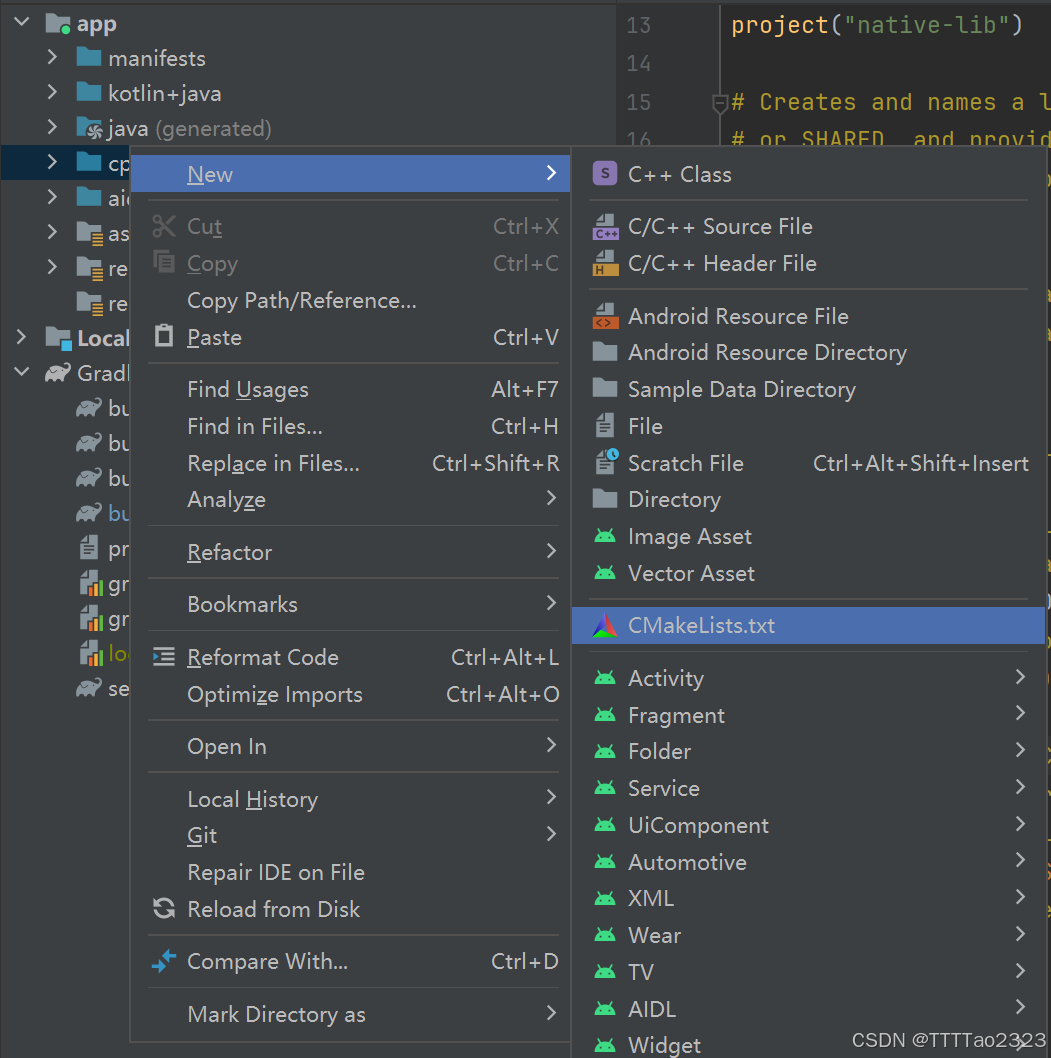Click the C/C++ Source File icon

(604, 226)
